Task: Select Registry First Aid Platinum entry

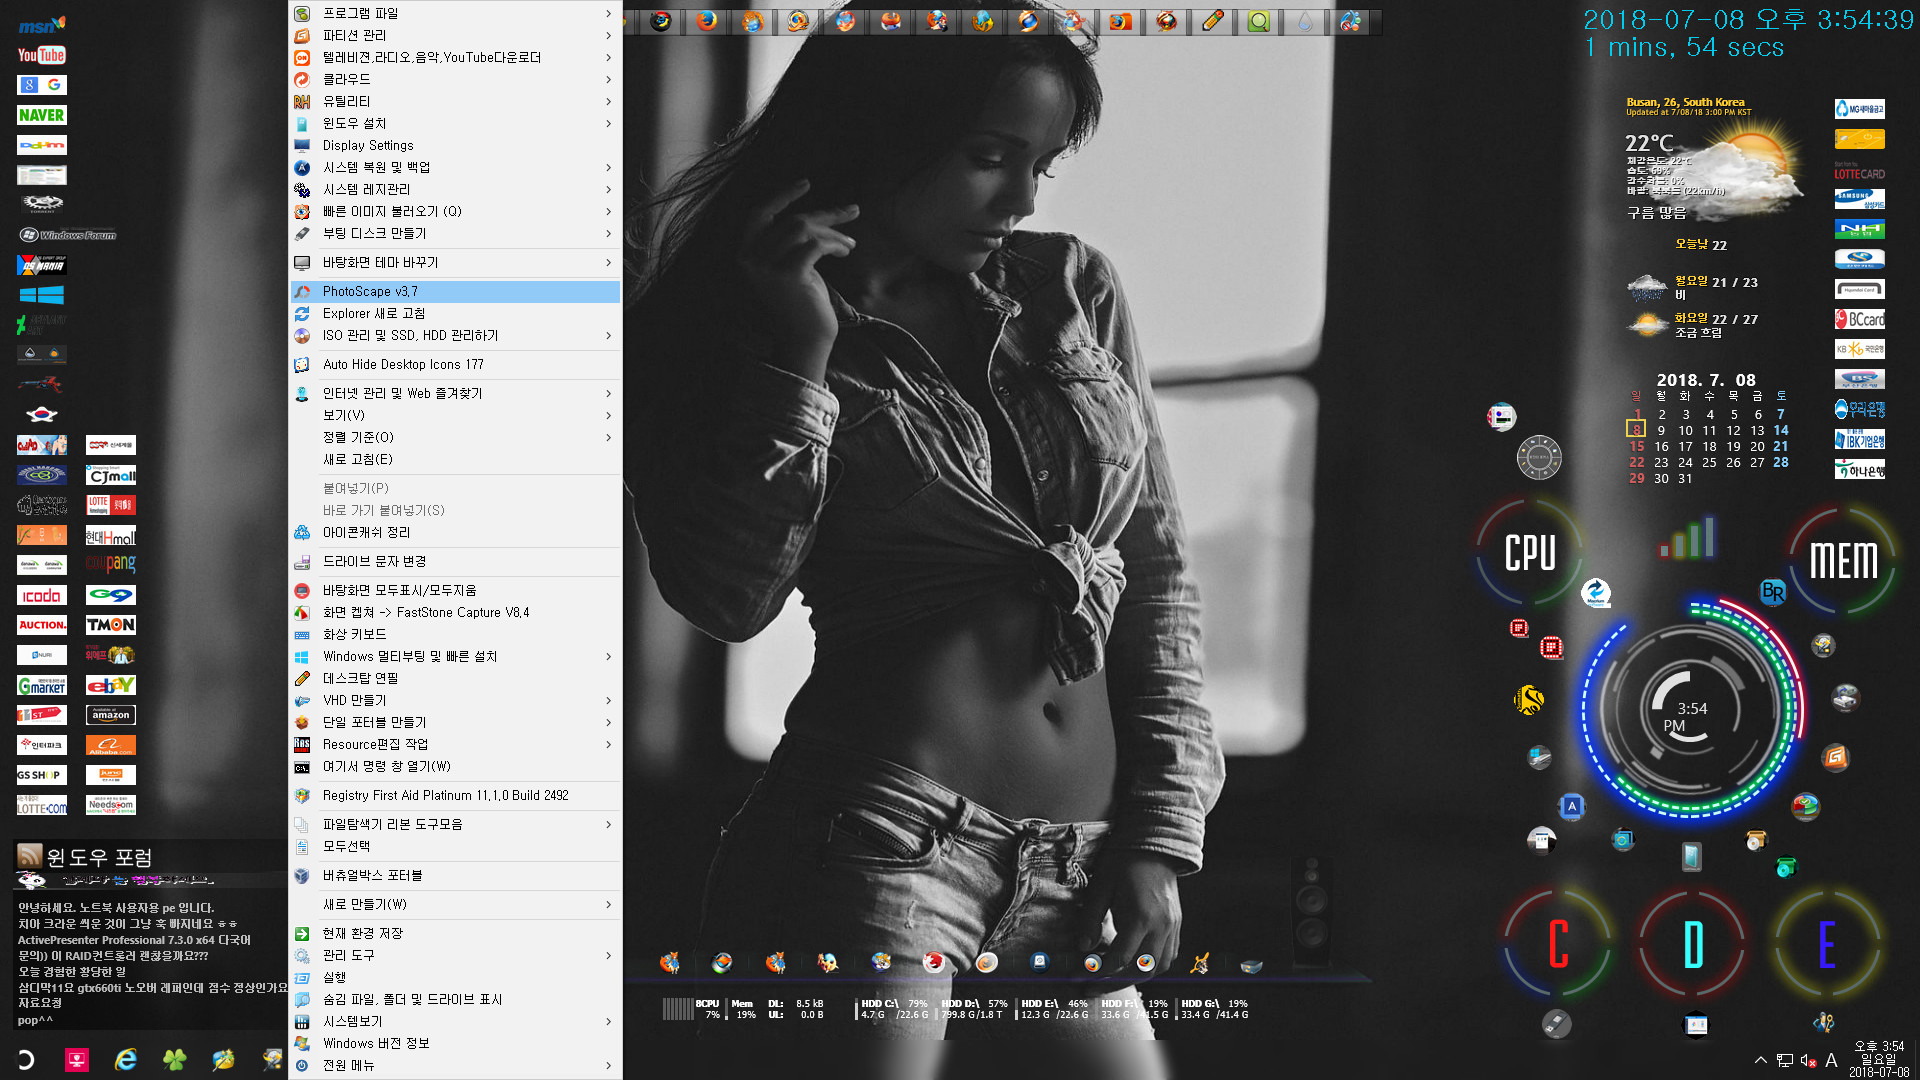Action: [455, 795]
